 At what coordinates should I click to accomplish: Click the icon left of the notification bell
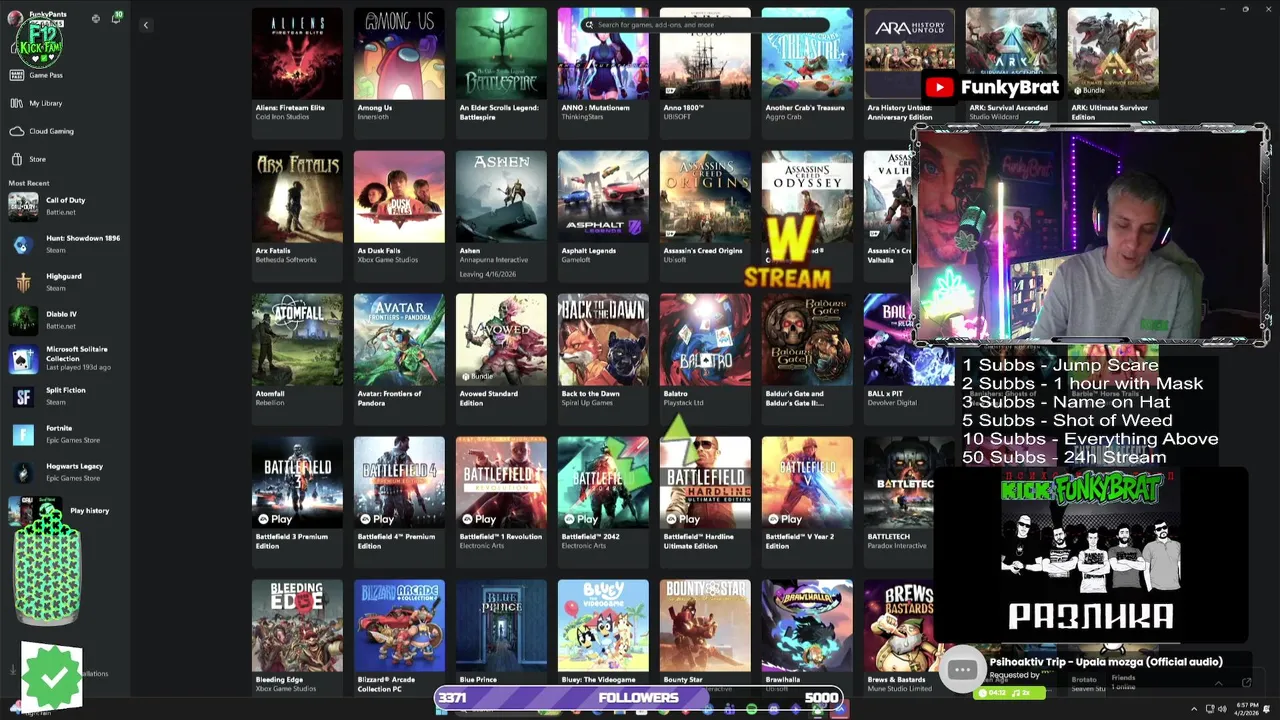(96, 18)
